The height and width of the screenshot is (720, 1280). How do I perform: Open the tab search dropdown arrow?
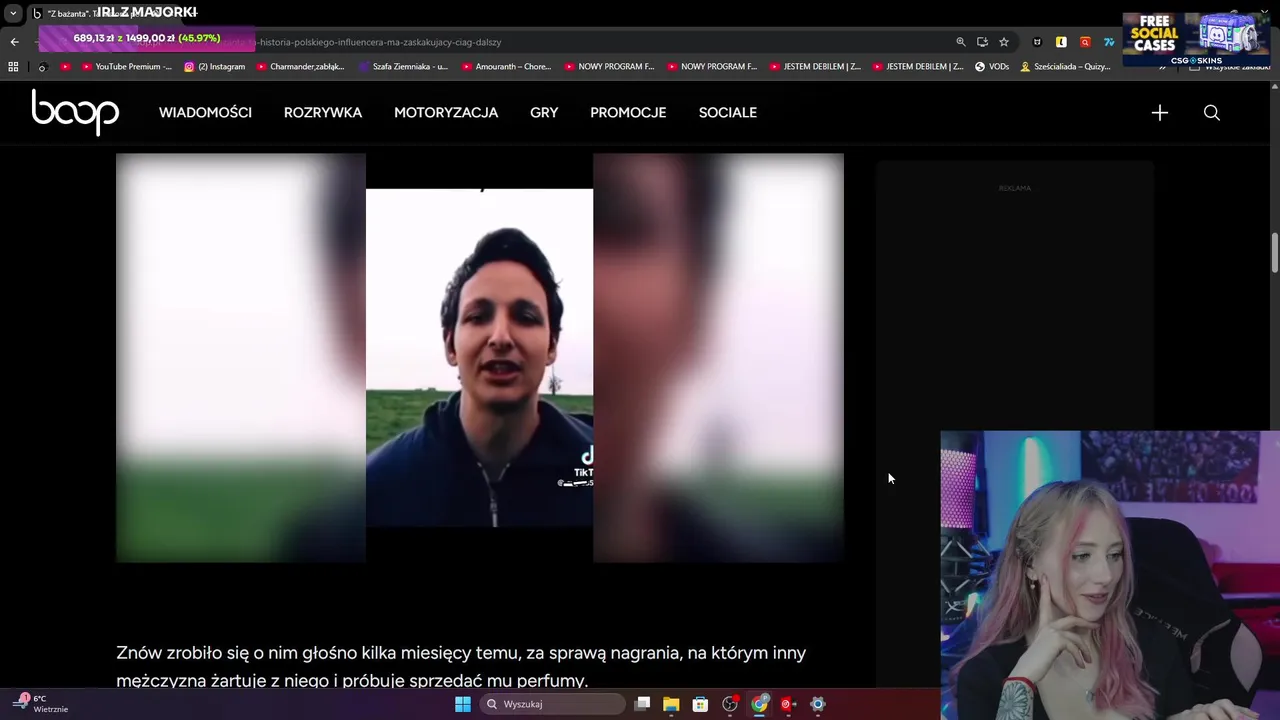coord(13,13)
